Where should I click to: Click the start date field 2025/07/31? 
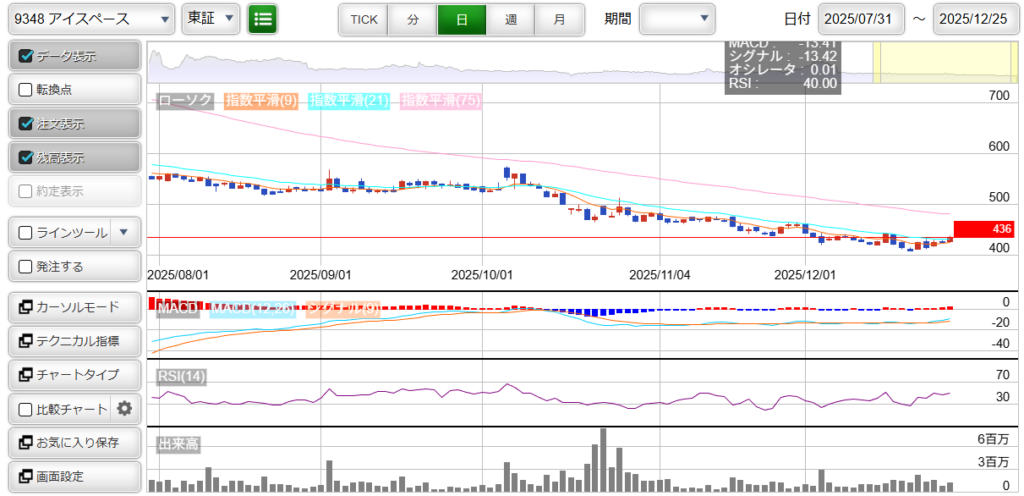862,19
